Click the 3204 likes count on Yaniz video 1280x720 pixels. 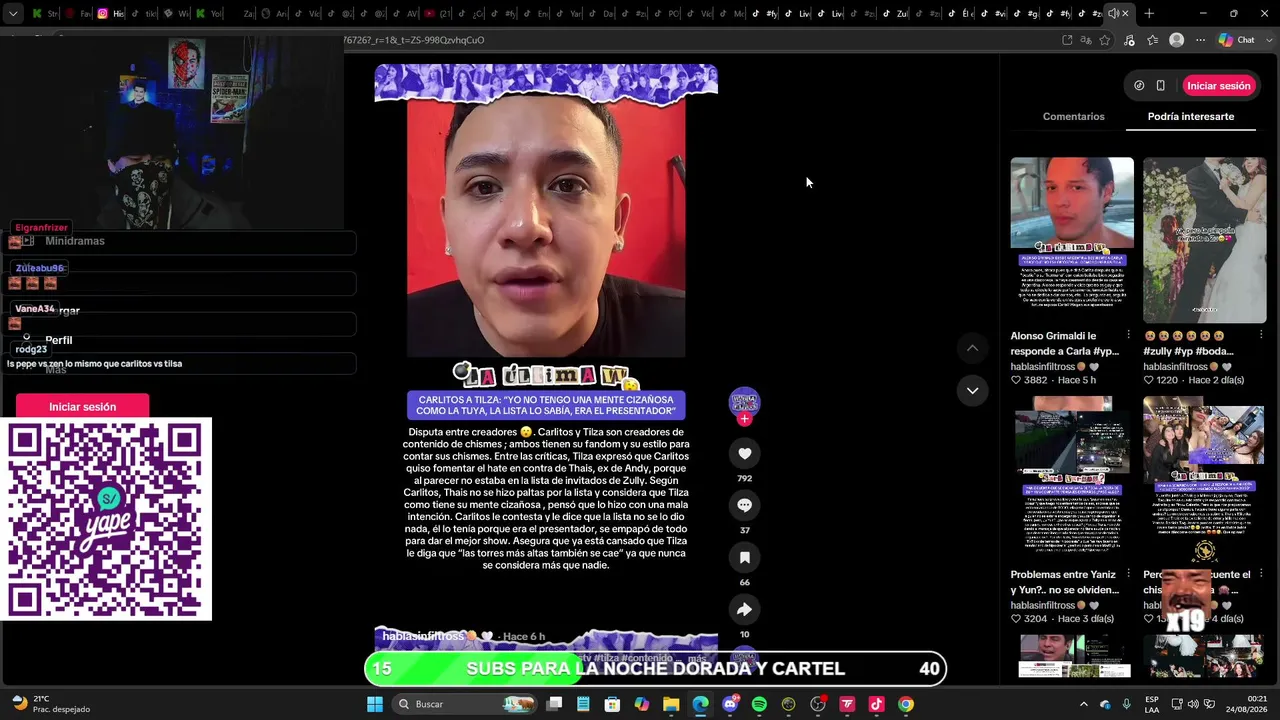click(x=1029, y=619)
